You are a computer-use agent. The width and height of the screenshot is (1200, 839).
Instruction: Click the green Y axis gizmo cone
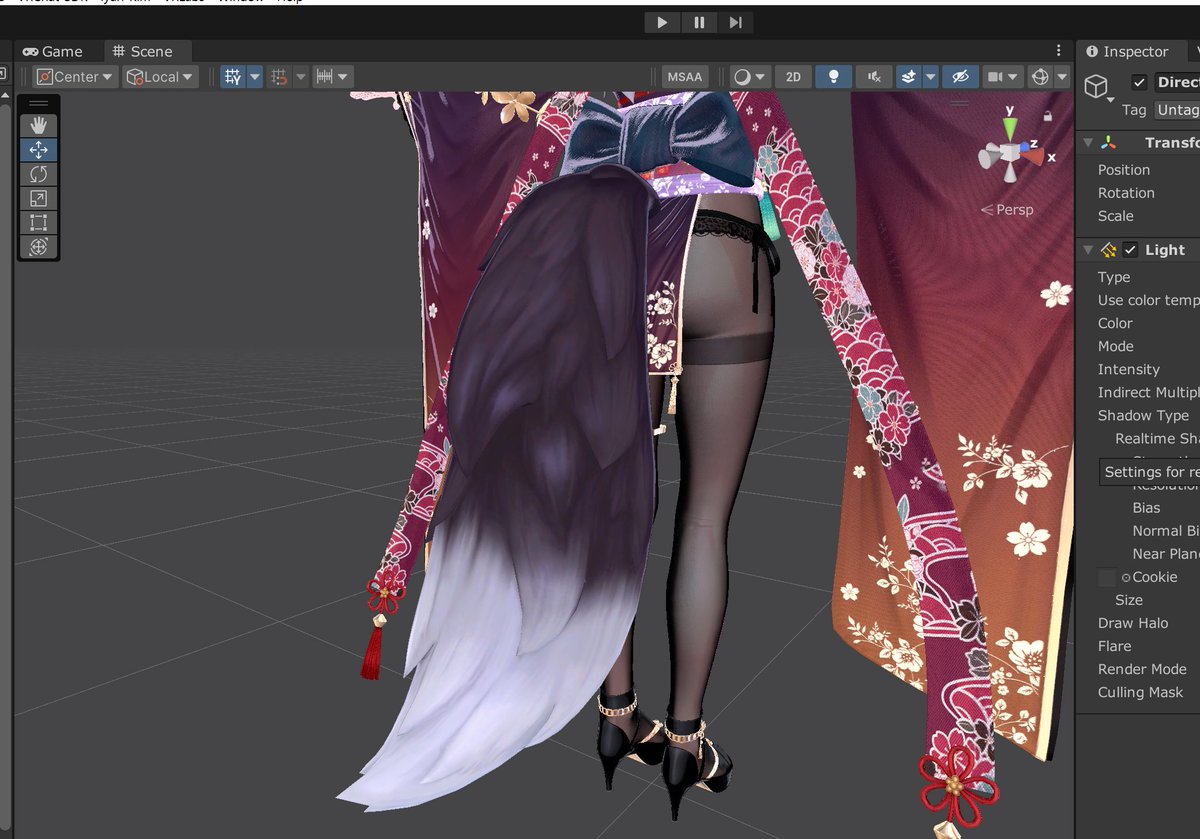(x=1011, y=128)
